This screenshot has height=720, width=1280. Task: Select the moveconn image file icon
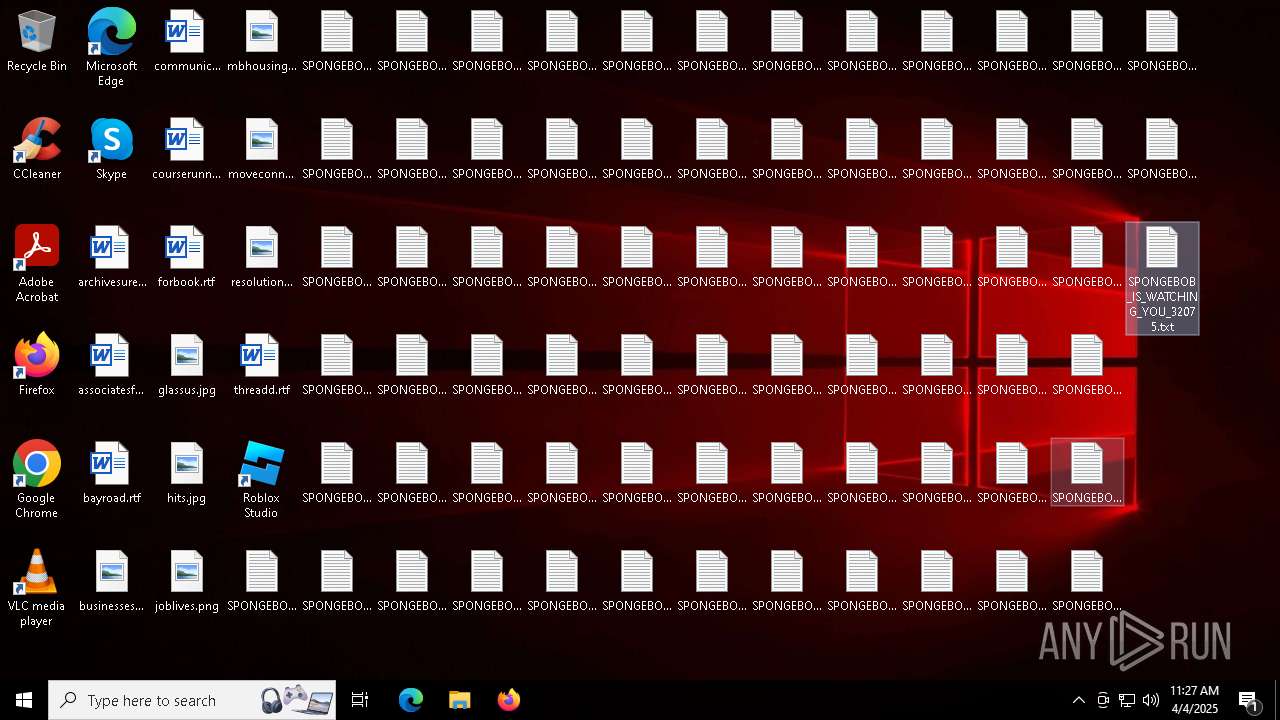pyautogui.click(x=261, y=149)
